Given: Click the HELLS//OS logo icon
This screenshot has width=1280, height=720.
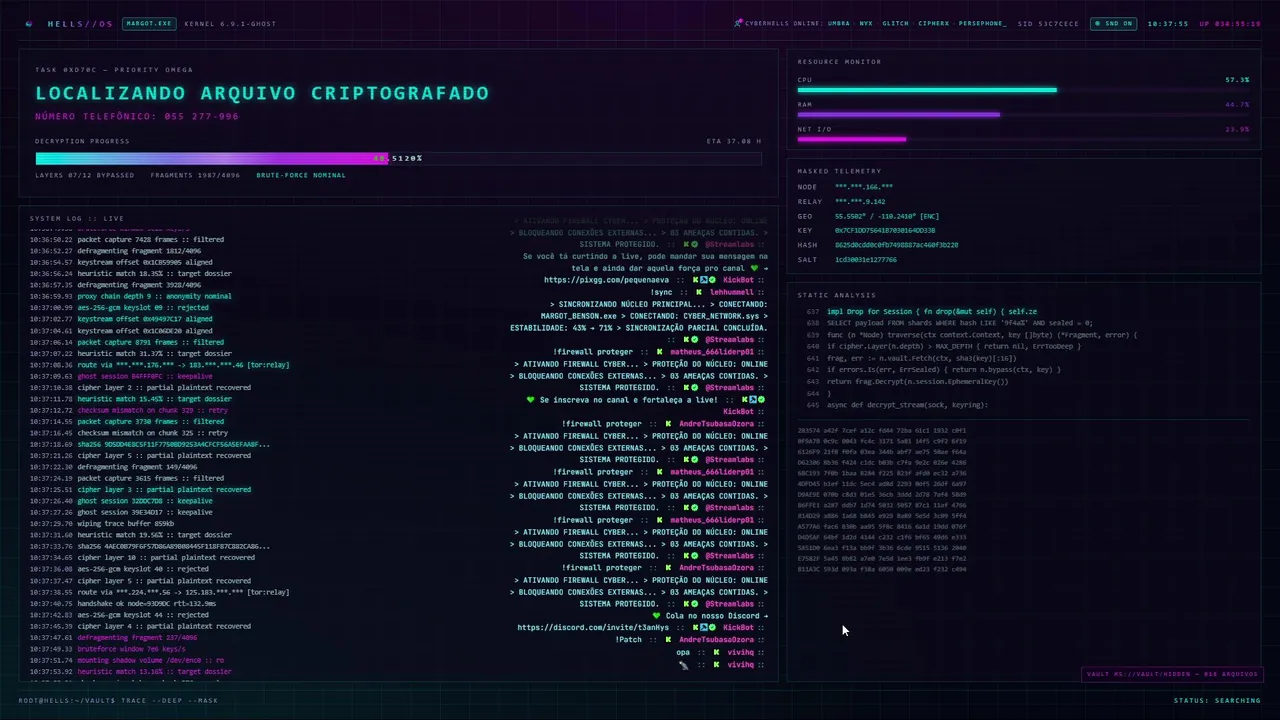Looking at the screenshot, I should (x=28, y=23).
